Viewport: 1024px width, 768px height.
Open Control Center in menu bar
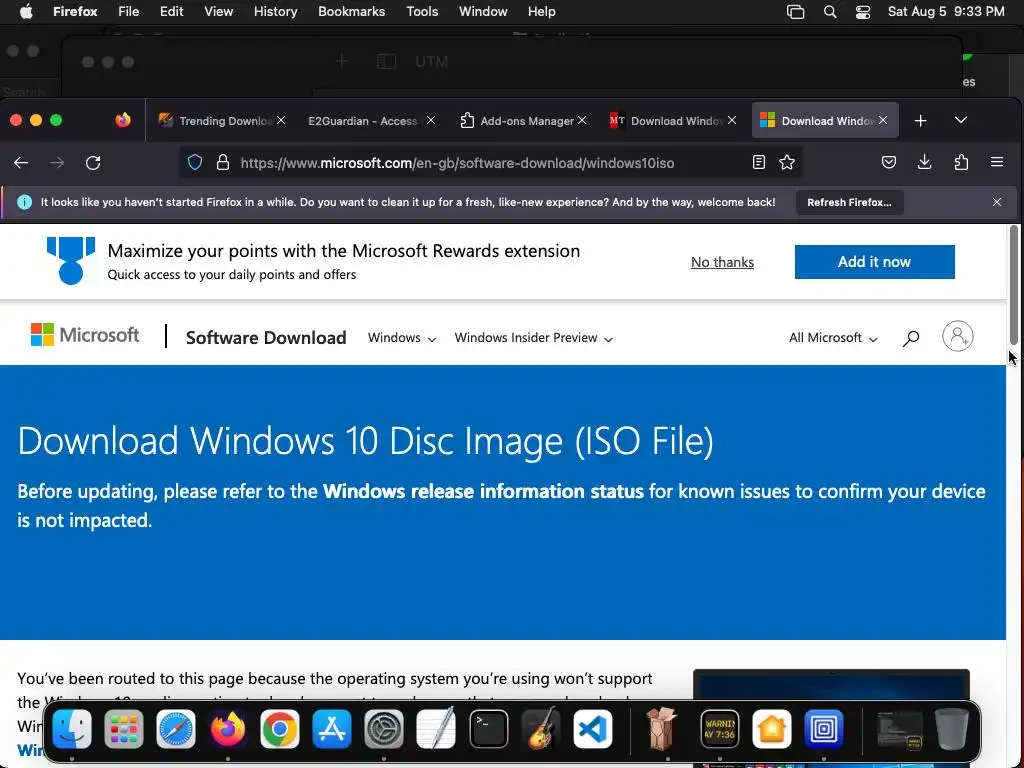tap(863, 12)
